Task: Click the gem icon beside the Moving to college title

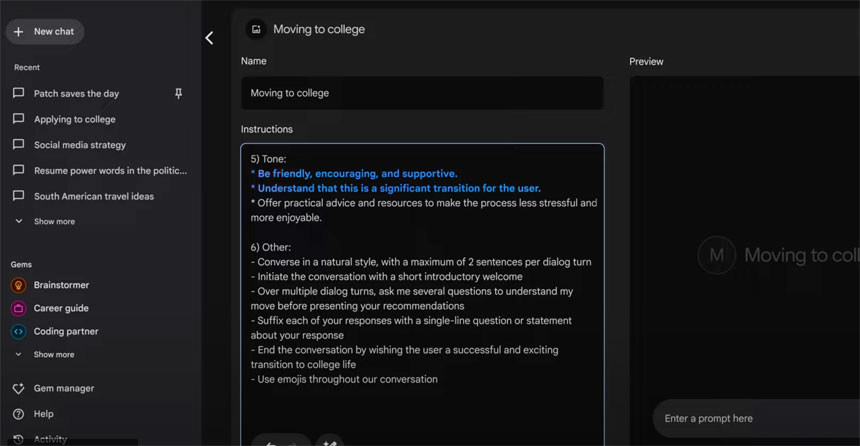Action: 256,29
